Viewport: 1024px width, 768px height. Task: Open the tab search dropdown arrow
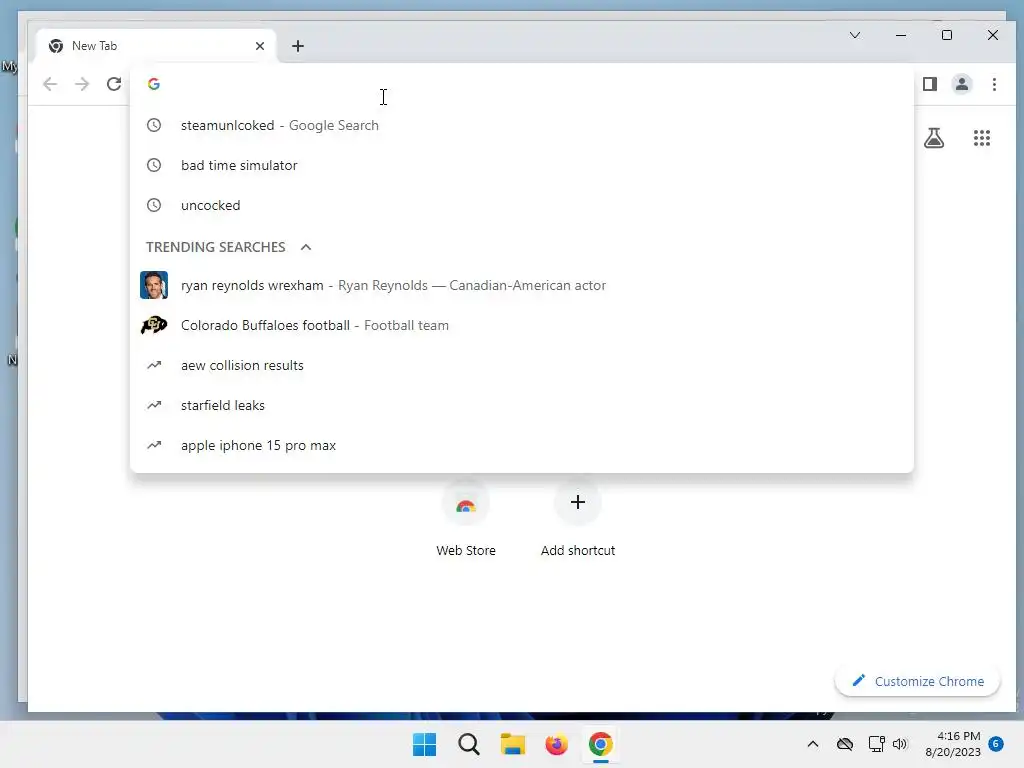(854, 35)
